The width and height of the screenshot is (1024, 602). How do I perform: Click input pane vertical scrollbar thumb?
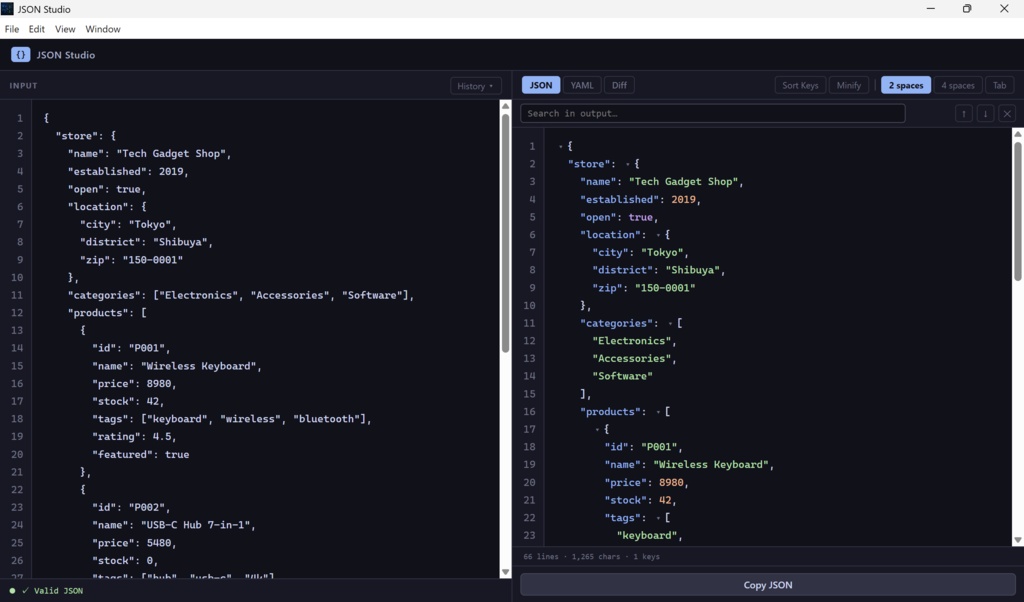(x=505, y=233)
